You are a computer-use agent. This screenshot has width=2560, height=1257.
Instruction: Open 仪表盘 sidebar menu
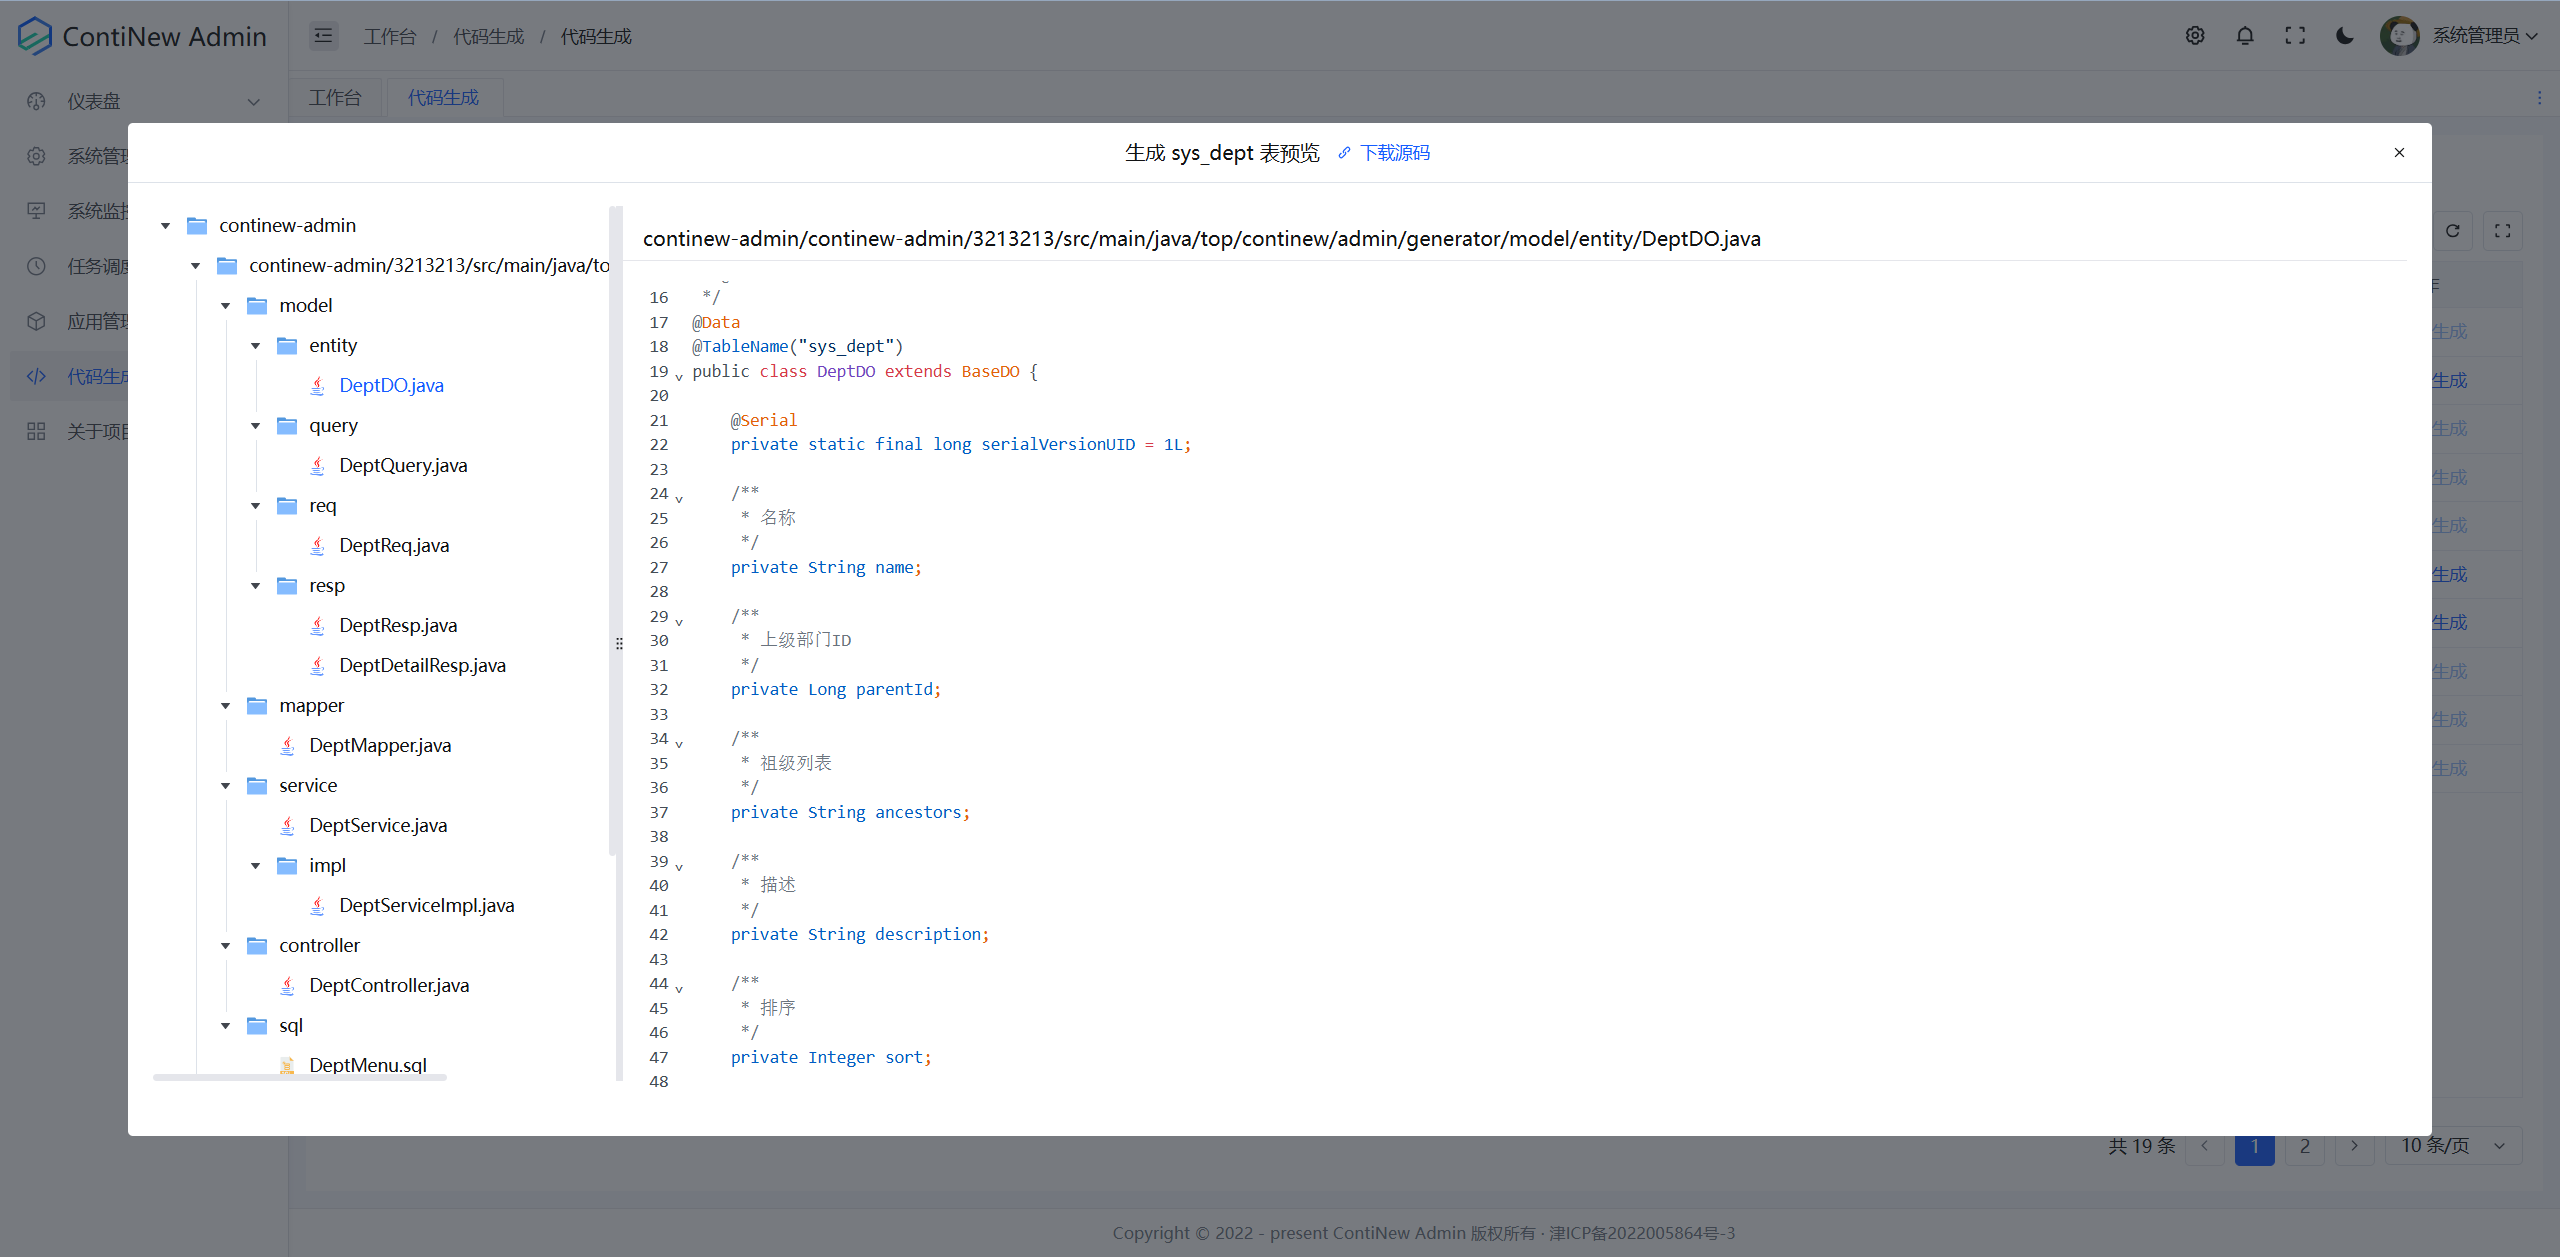click(x=94, y=101)
